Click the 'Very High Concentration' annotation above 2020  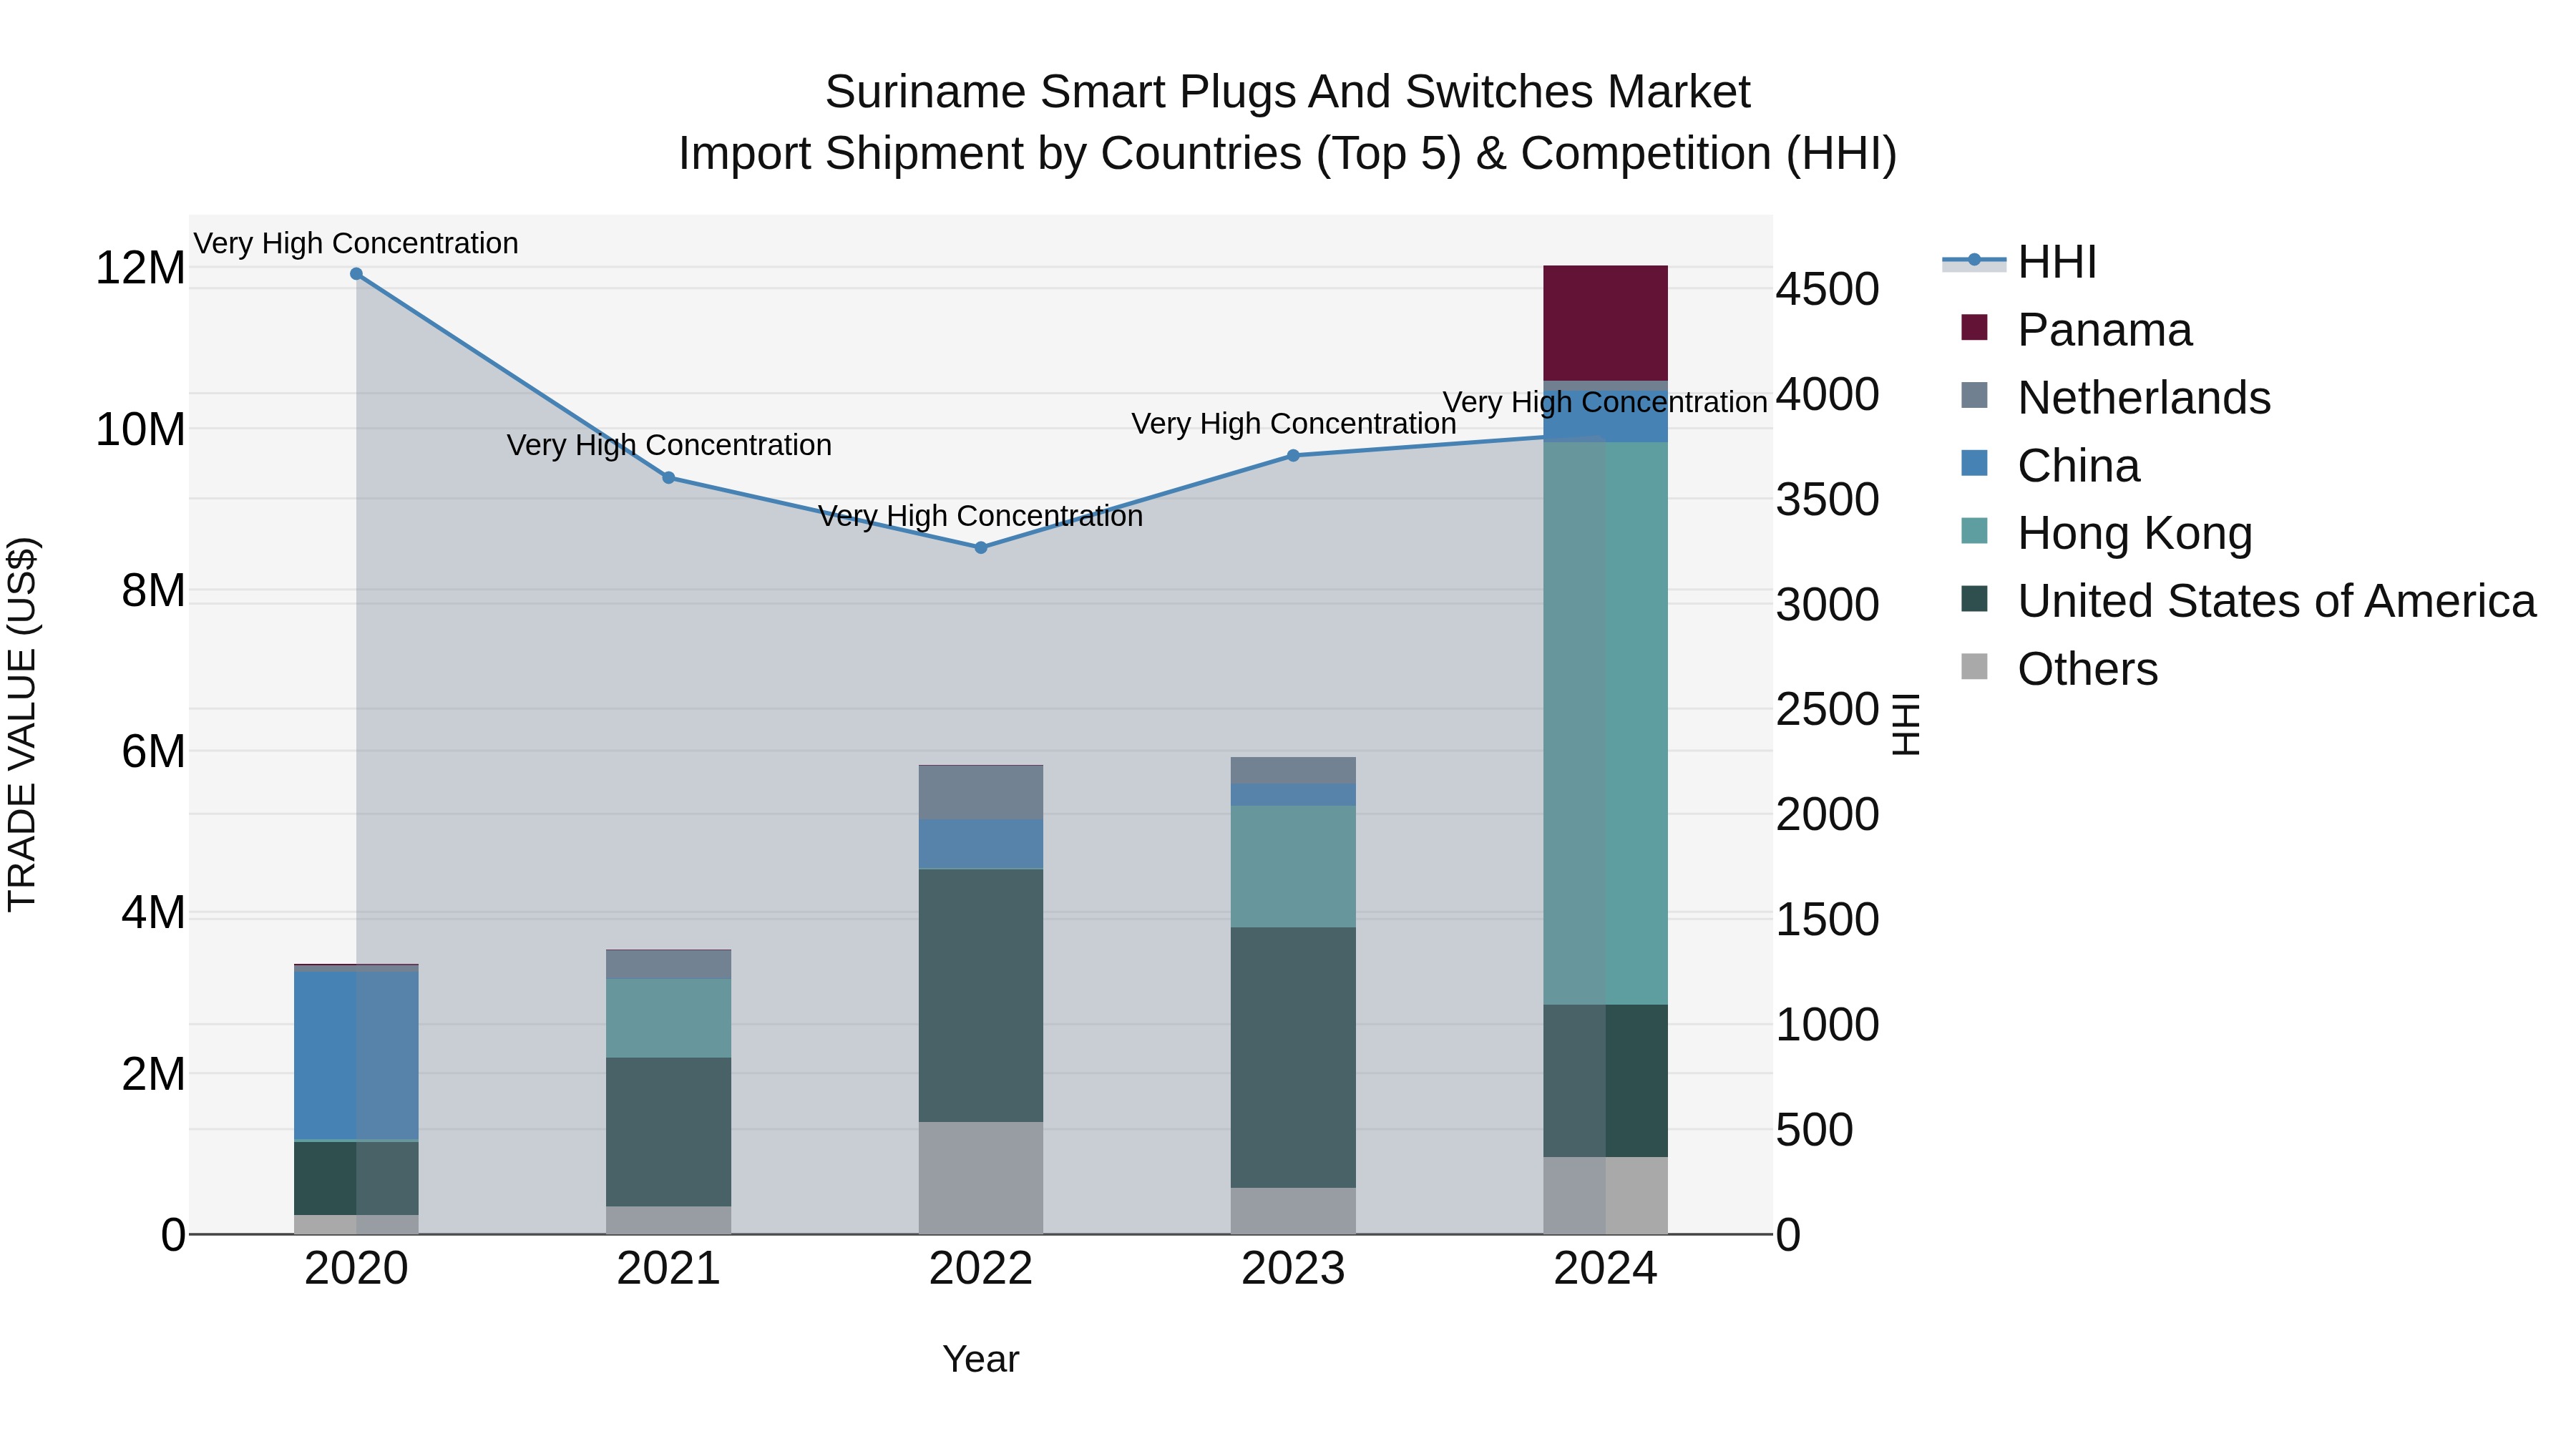(x=356, y=243)
